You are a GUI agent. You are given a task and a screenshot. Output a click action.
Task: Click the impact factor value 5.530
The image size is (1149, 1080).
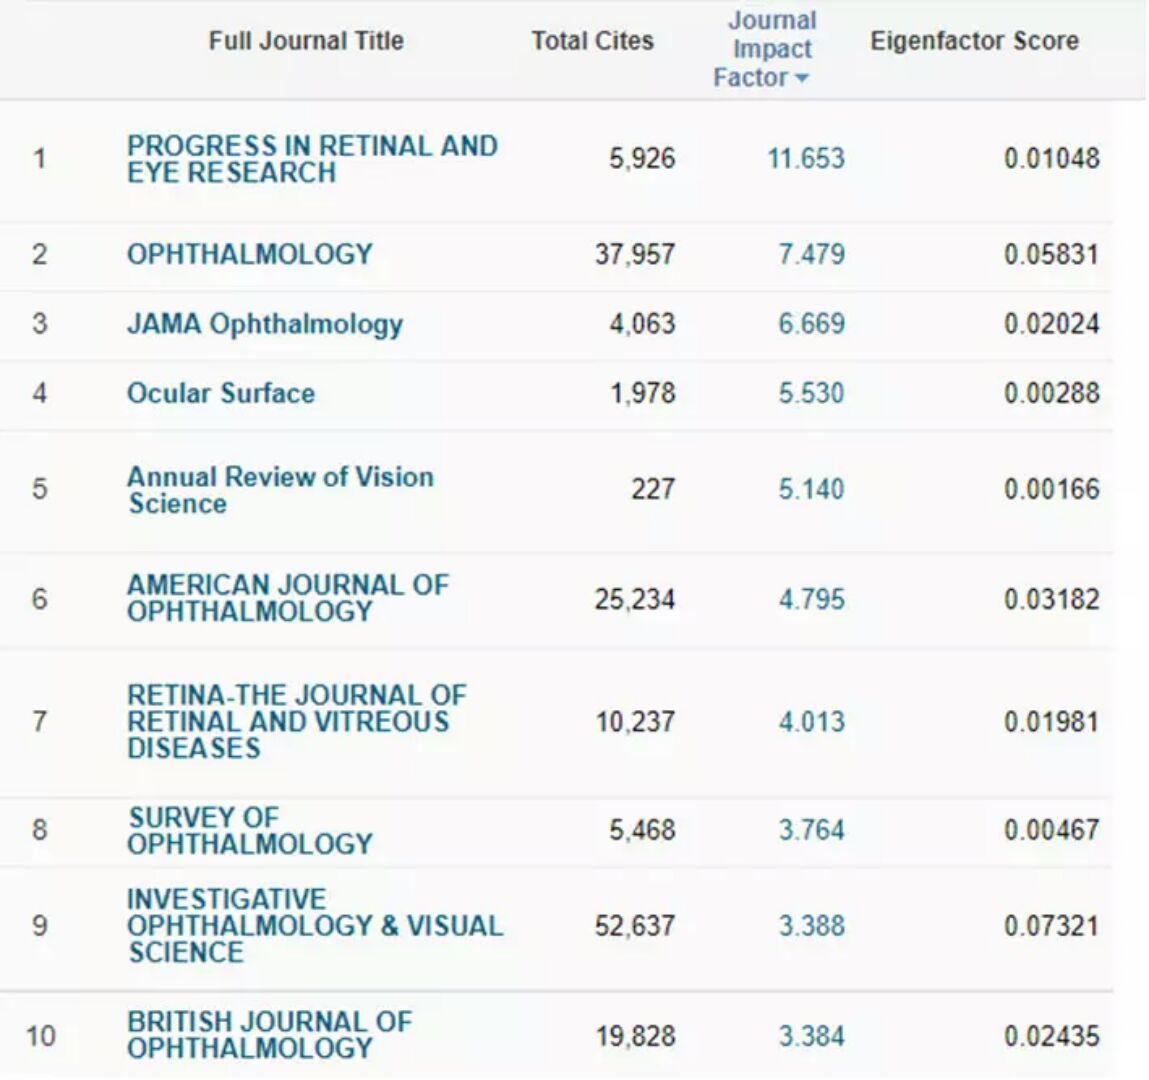[x=812, y=393]
